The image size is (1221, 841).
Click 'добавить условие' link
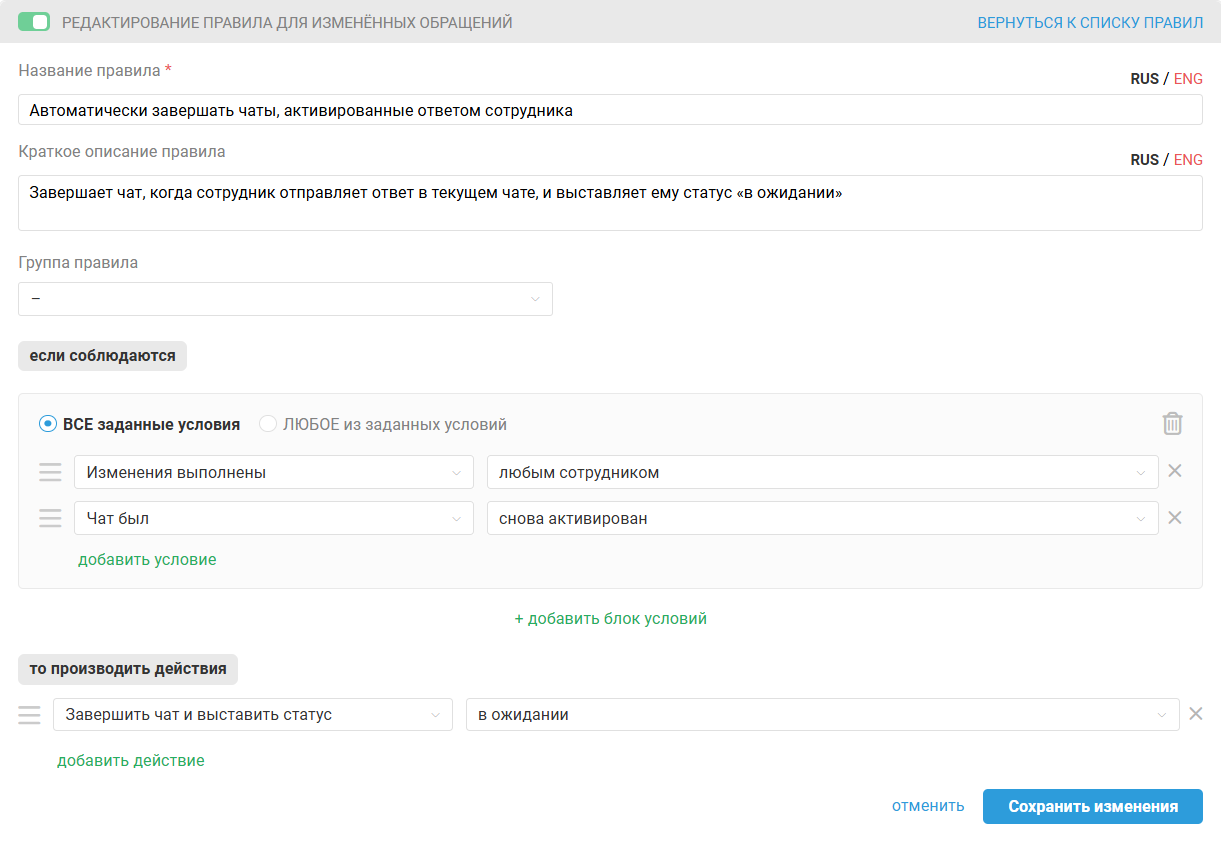pos(147,560)
